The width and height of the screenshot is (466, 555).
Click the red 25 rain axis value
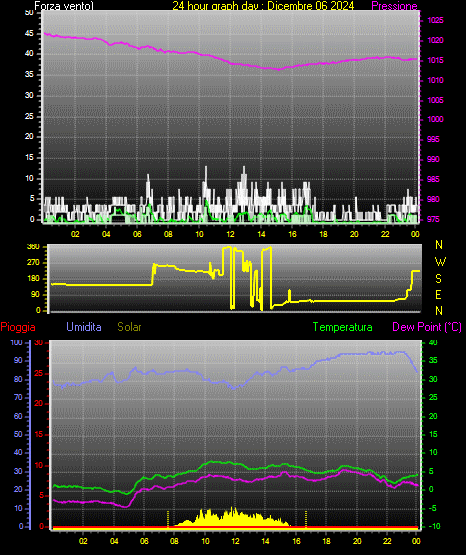point(39,373)
